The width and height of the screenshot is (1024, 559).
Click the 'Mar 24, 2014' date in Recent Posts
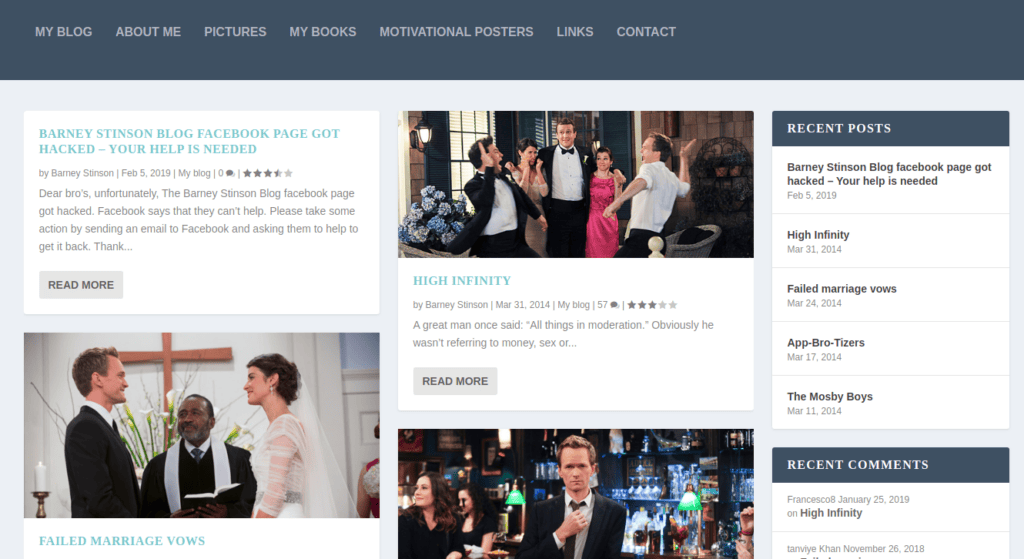coord(814,303)
